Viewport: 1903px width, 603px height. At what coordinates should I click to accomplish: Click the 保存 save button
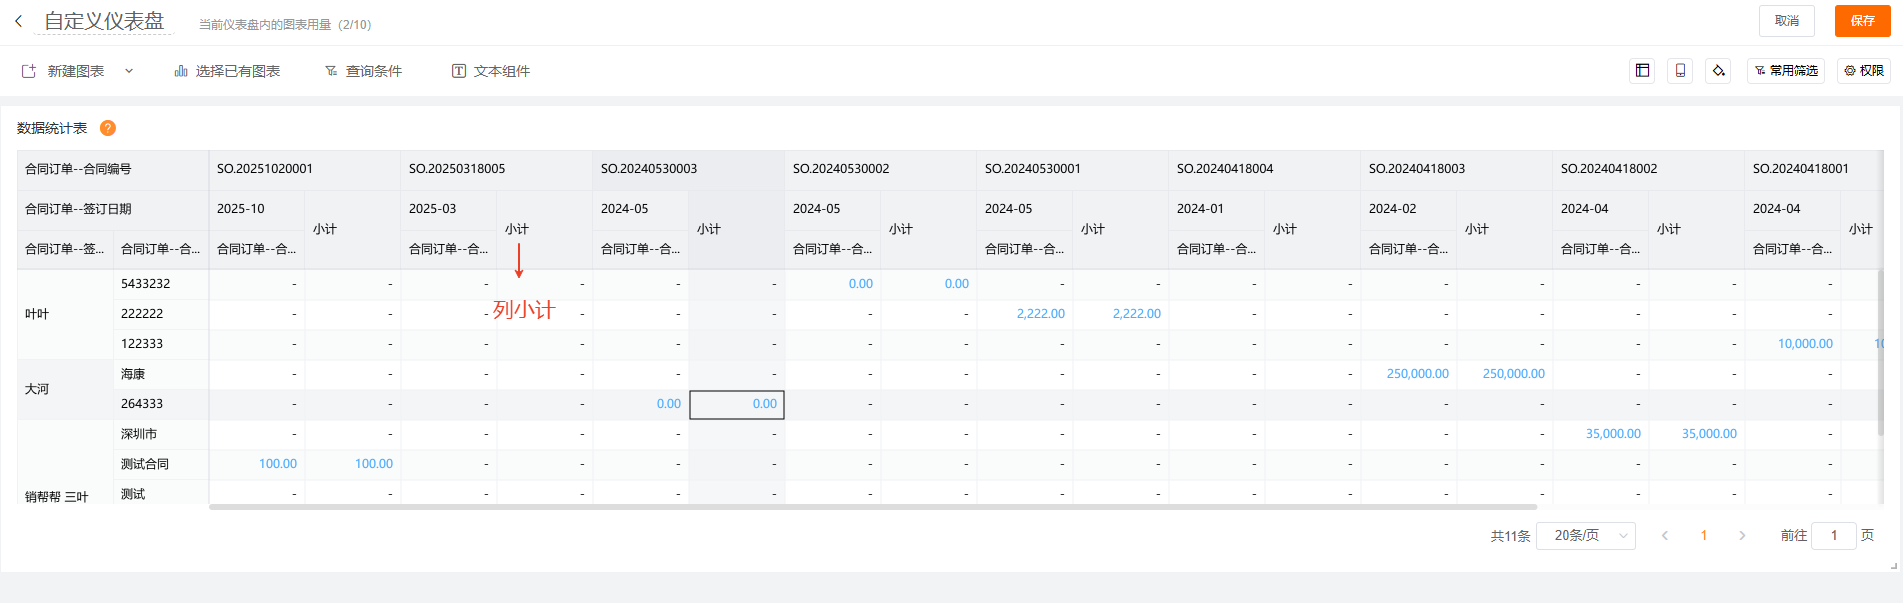[1862, 21]
